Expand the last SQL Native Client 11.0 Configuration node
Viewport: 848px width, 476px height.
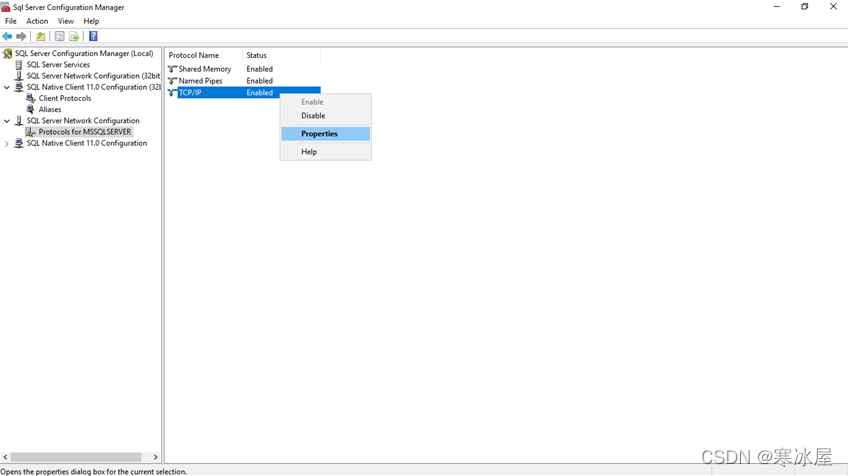tap(7, 143)
